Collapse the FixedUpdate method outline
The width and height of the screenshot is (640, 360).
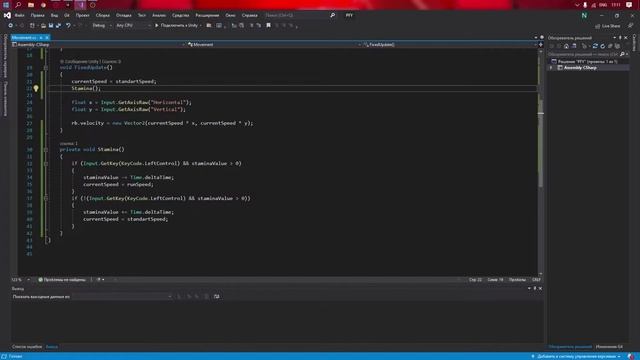coord(46,68)
